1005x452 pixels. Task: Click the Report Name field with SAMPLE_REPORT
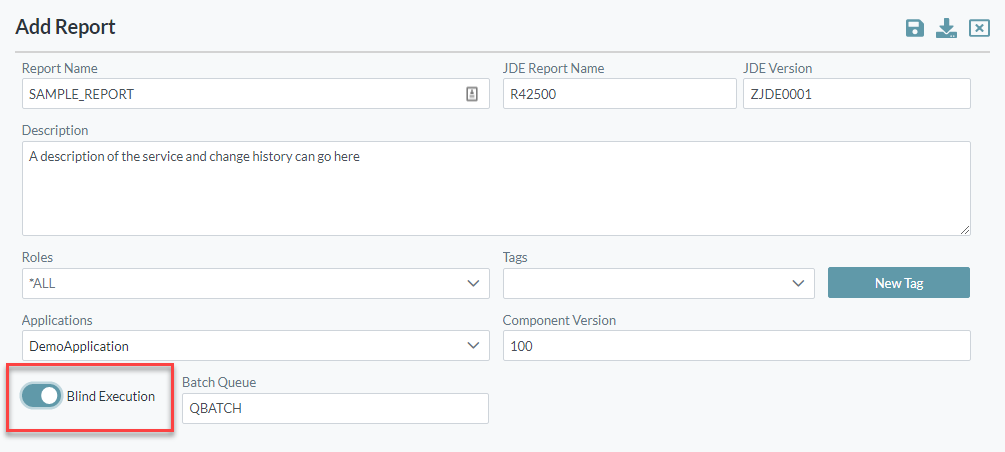coord(240,94)
